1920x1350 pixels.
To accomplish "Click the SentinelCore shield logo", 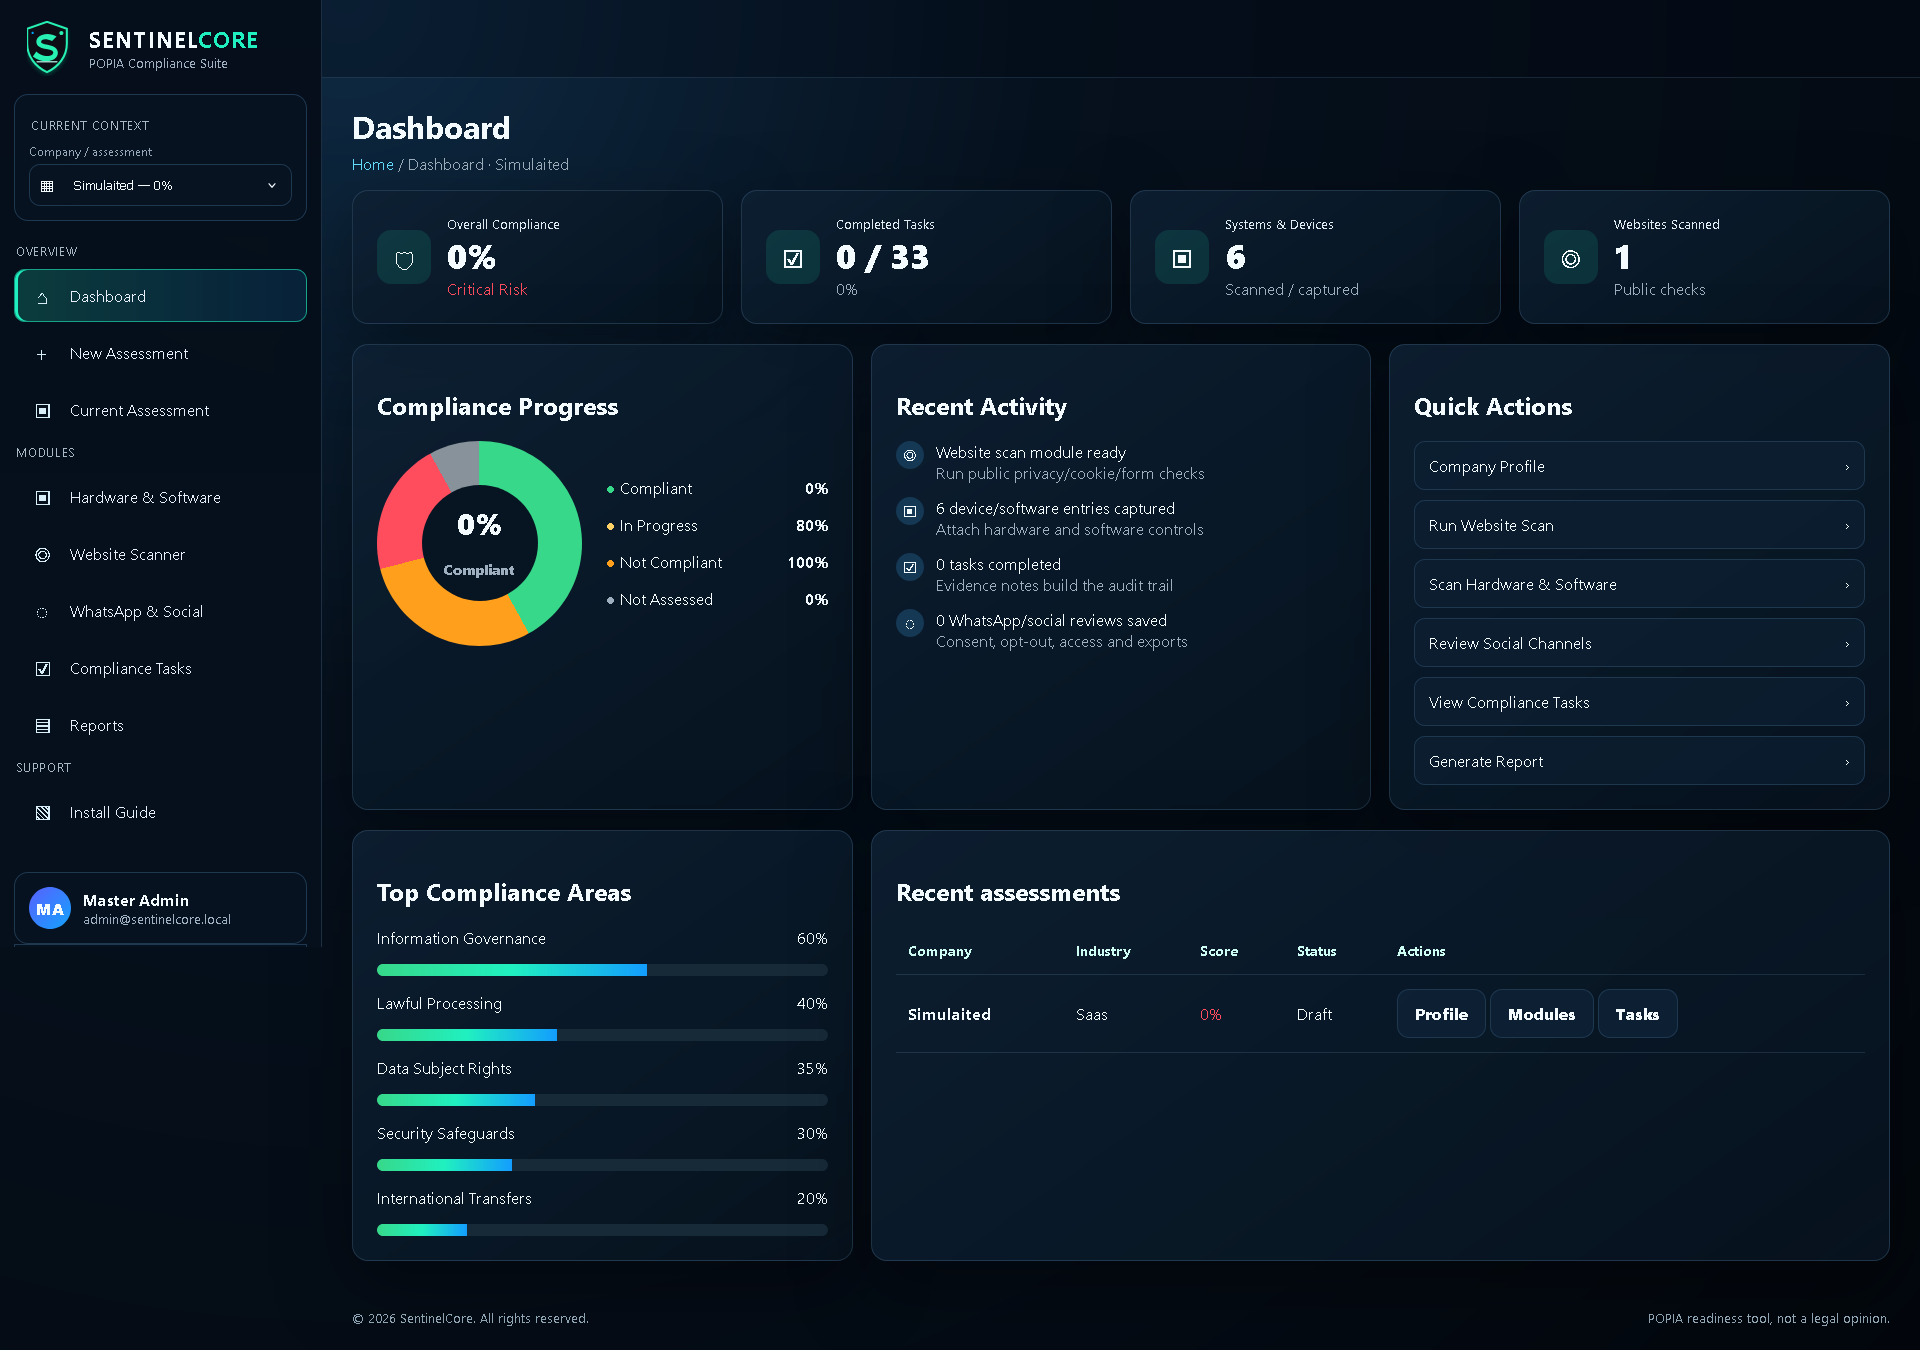I will coord(47,47).
